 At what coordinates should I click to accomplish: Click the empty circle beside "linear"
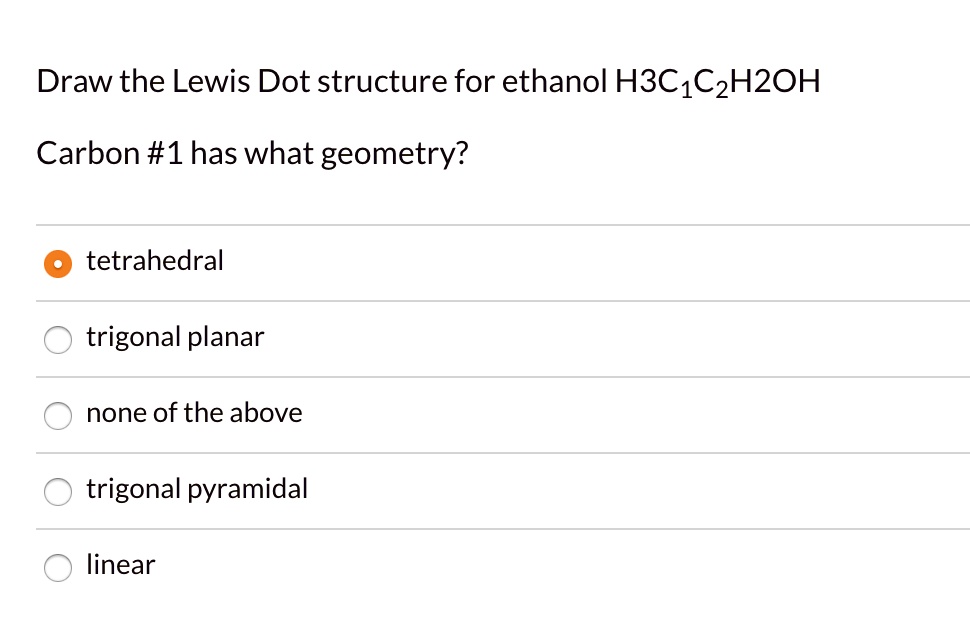(x=58, y=567)
